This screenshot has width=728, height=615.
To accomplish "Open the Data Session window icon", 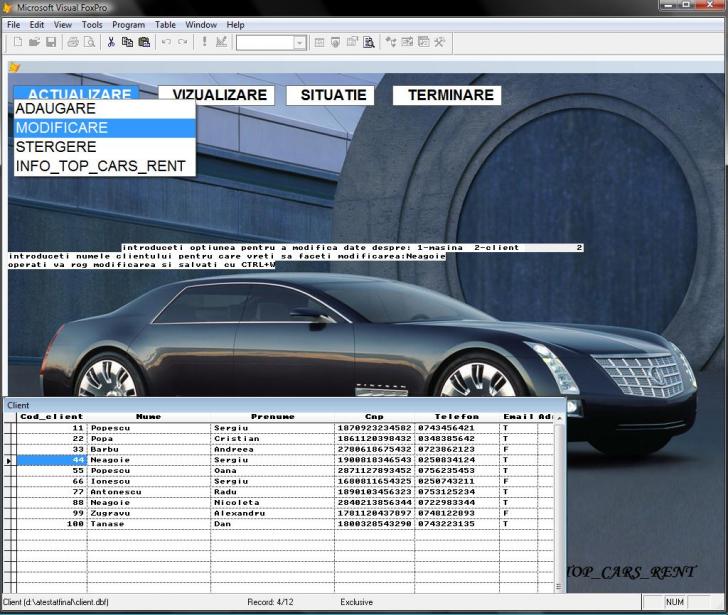I will click(336, 42).
